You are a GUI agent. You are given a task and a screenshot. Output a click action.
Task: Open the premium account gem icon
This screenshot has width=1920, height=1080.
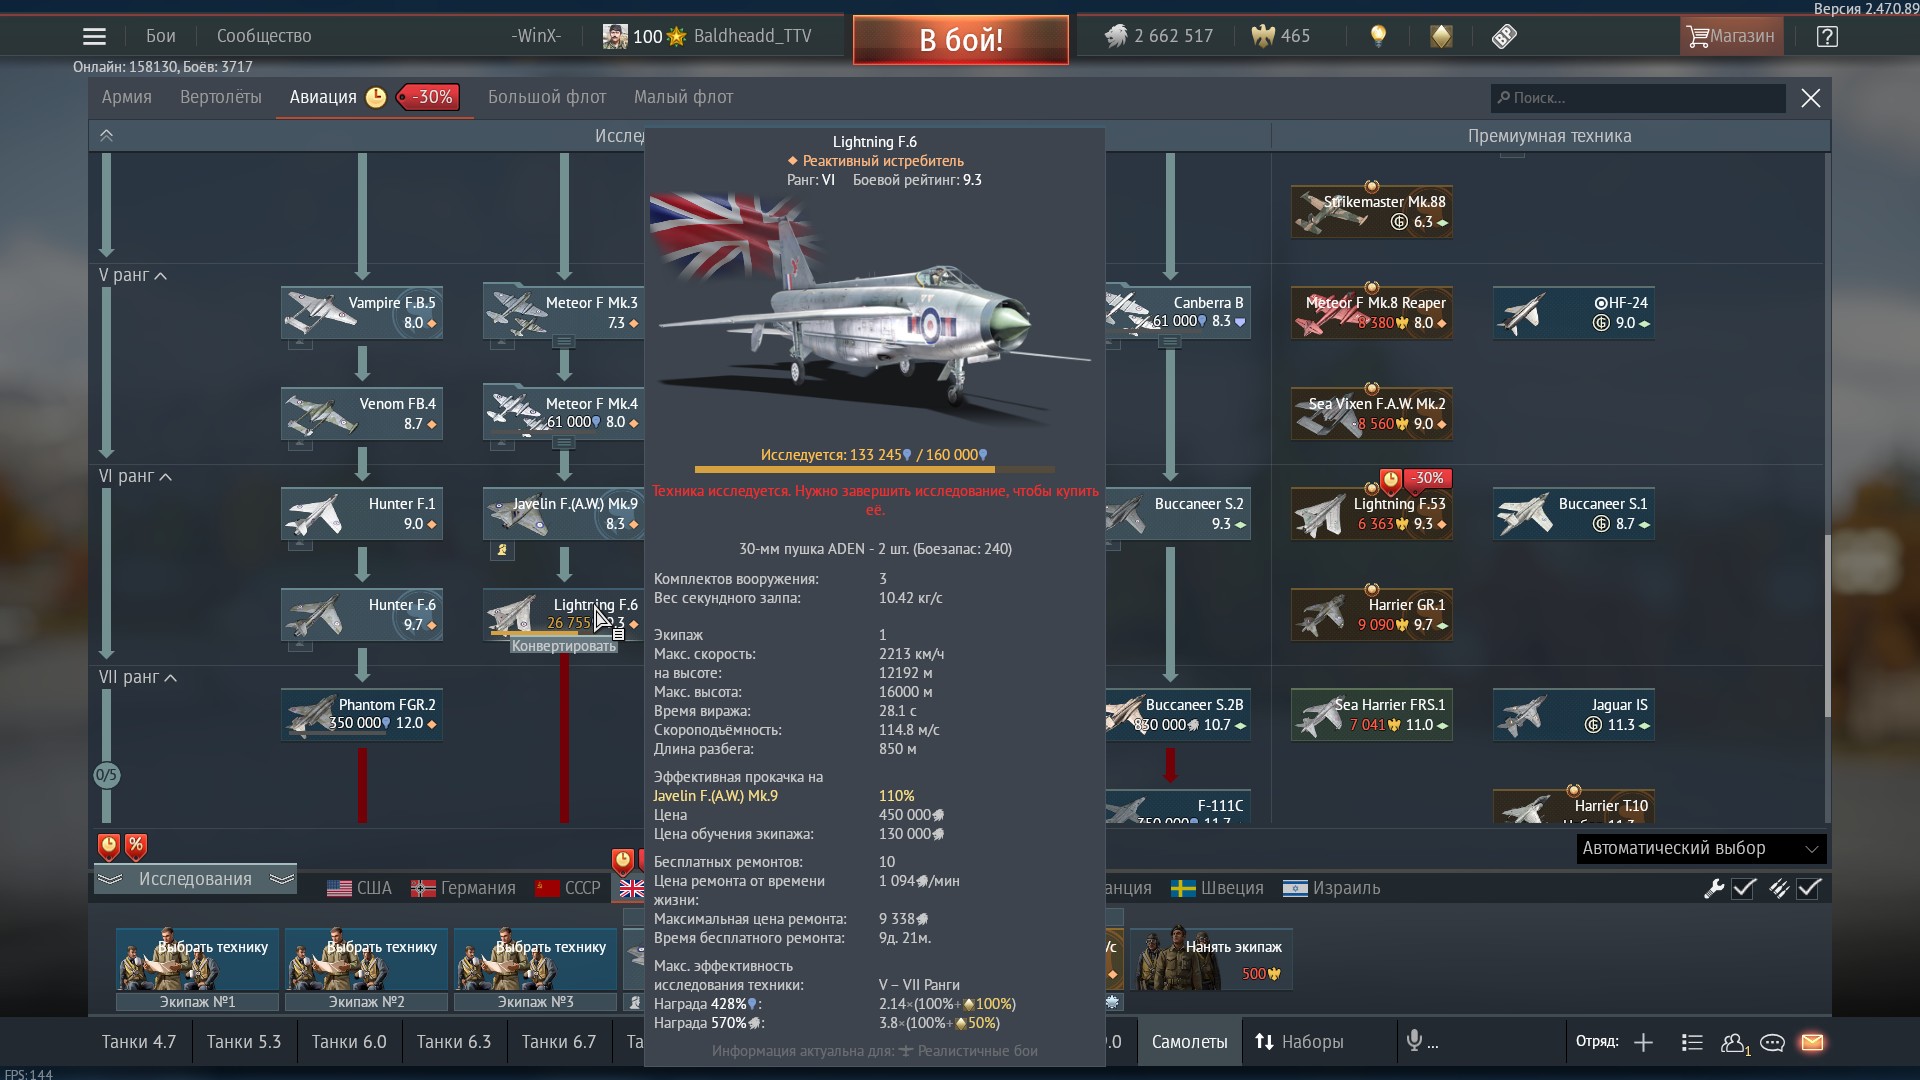pos(1441,36)
